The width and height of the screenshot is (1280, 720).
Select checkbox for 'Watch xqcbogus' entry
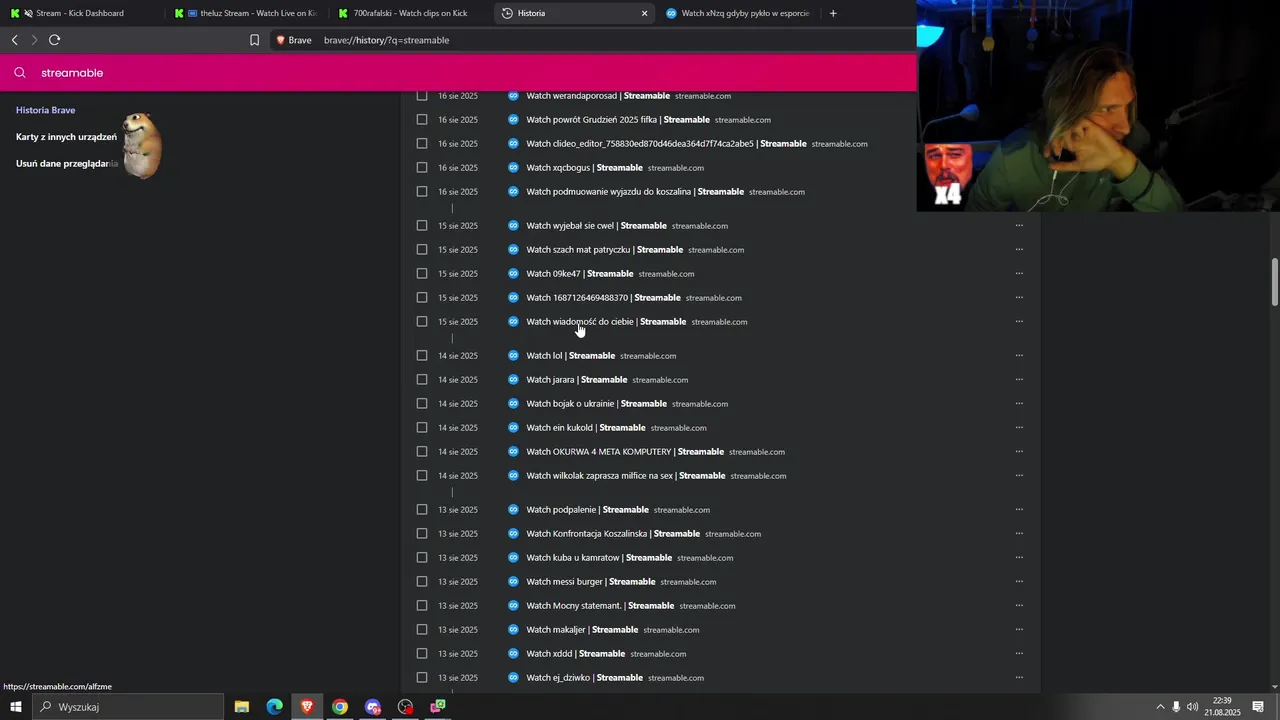tap(422, 168)
